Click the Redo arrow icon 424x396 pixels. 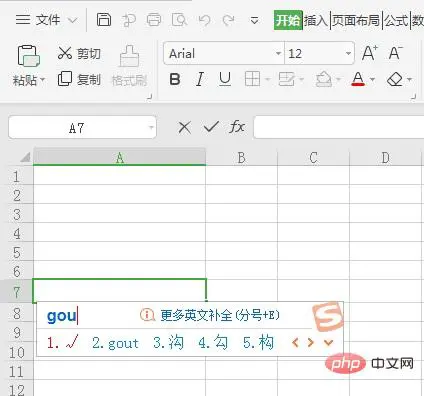(x=229, y=20)
